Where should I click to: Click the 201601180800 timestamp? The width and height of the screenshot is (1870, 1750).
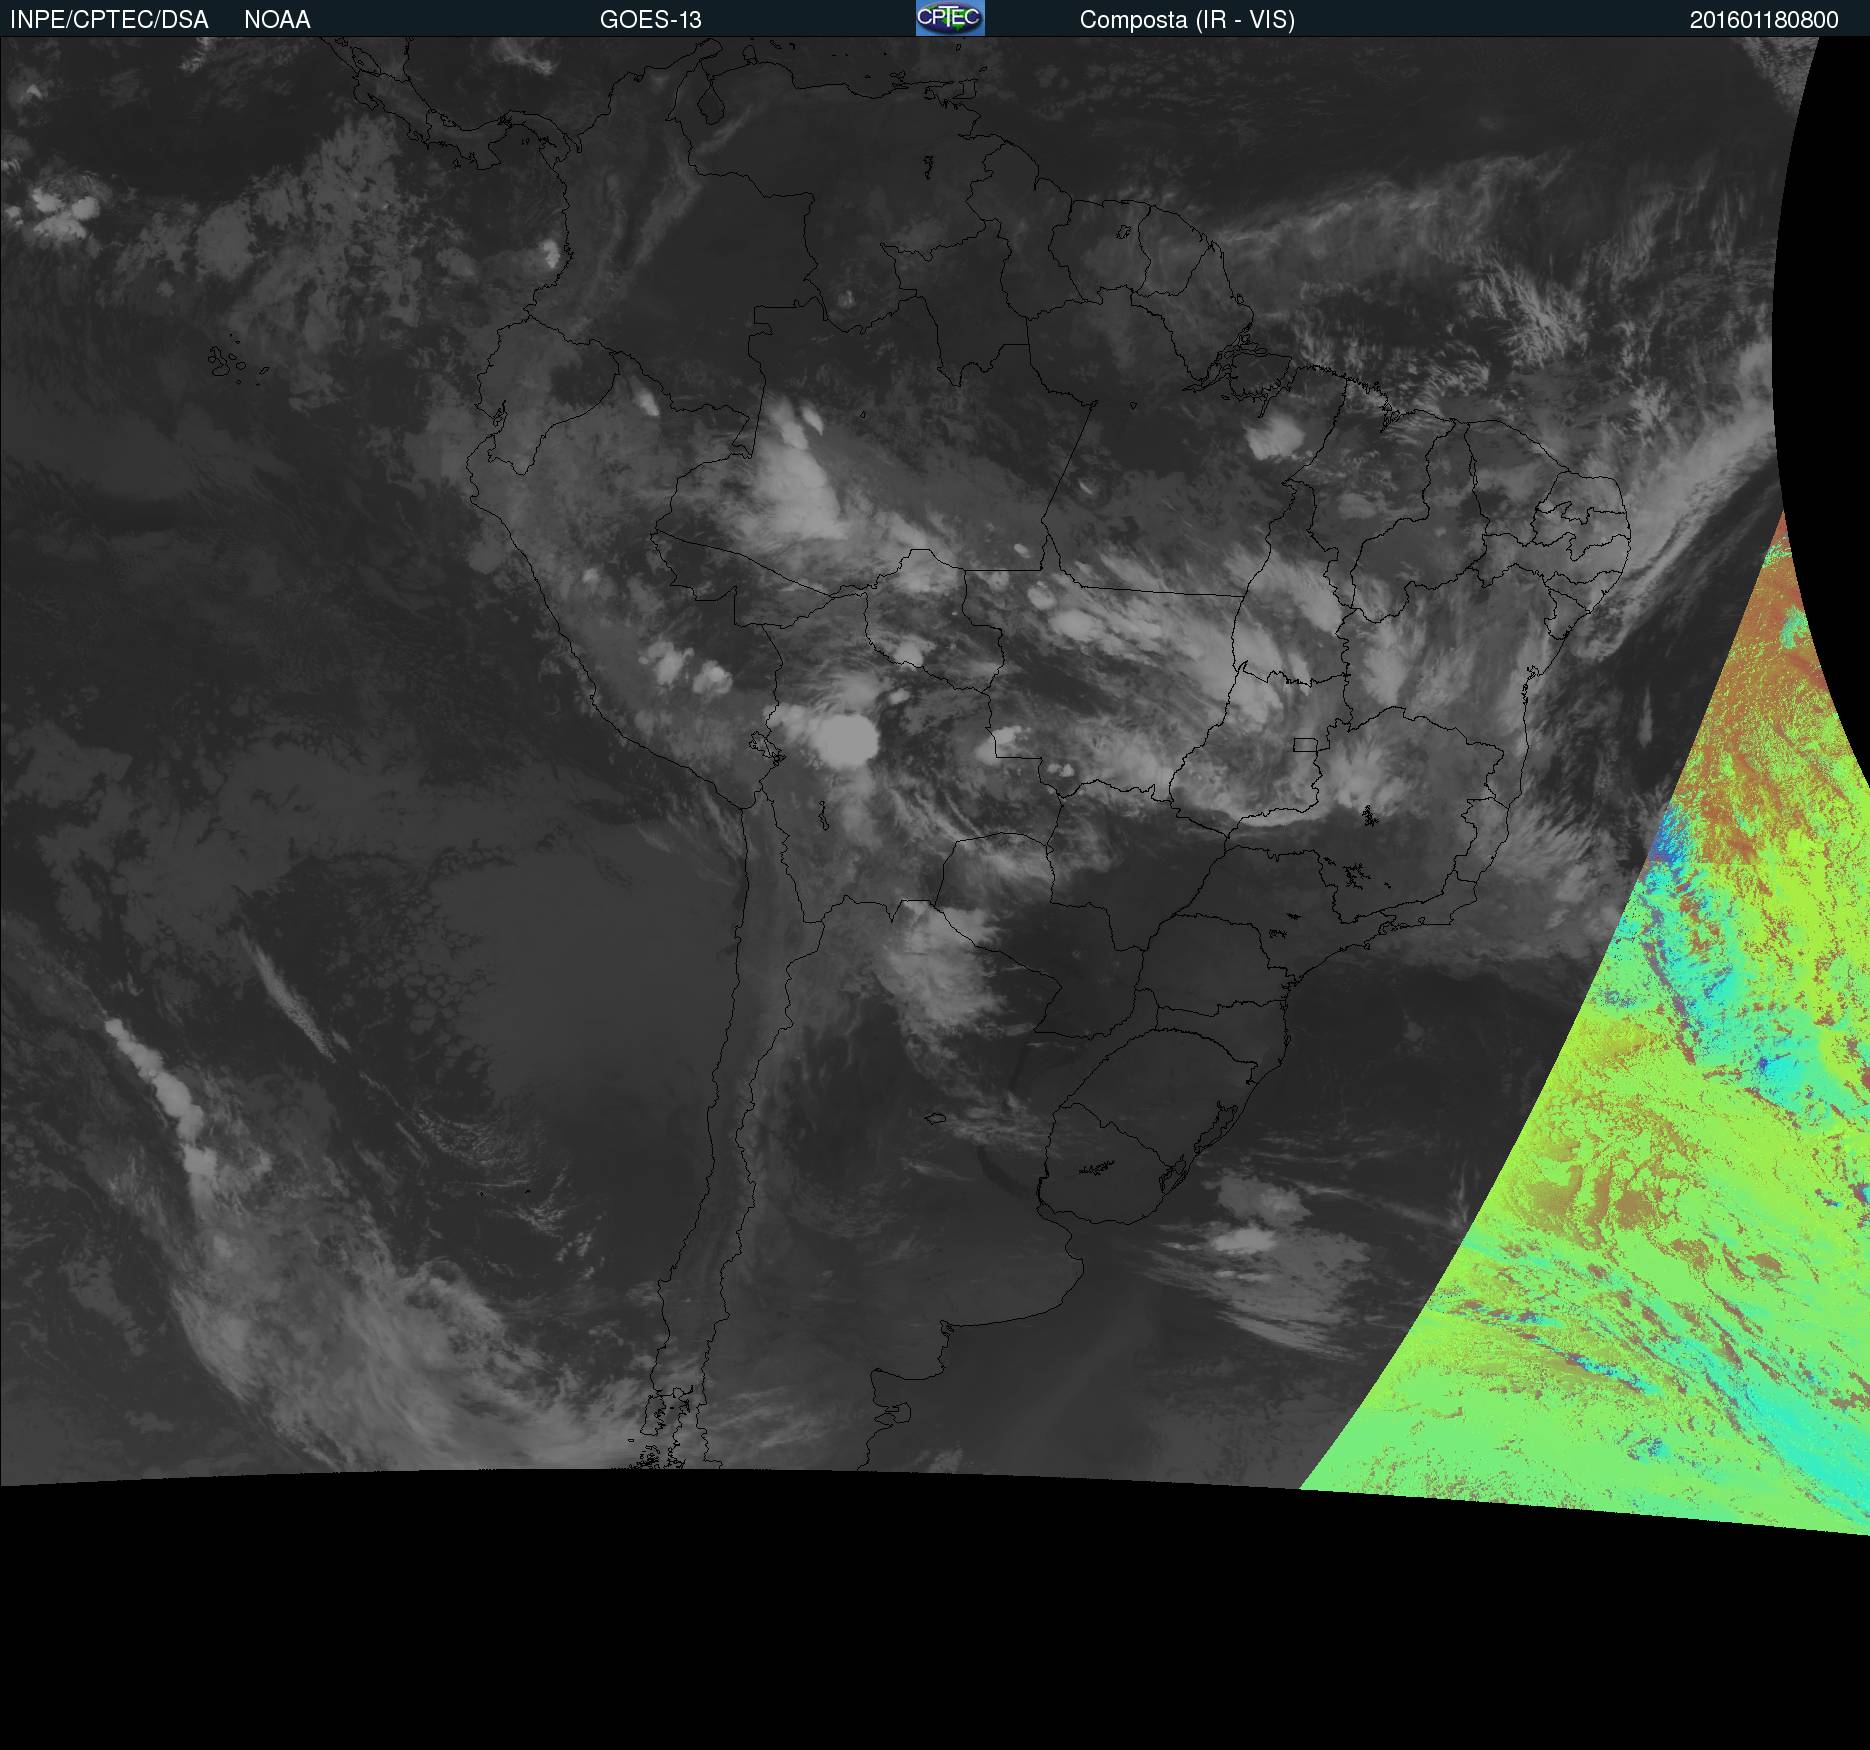tap(1764, 20)
